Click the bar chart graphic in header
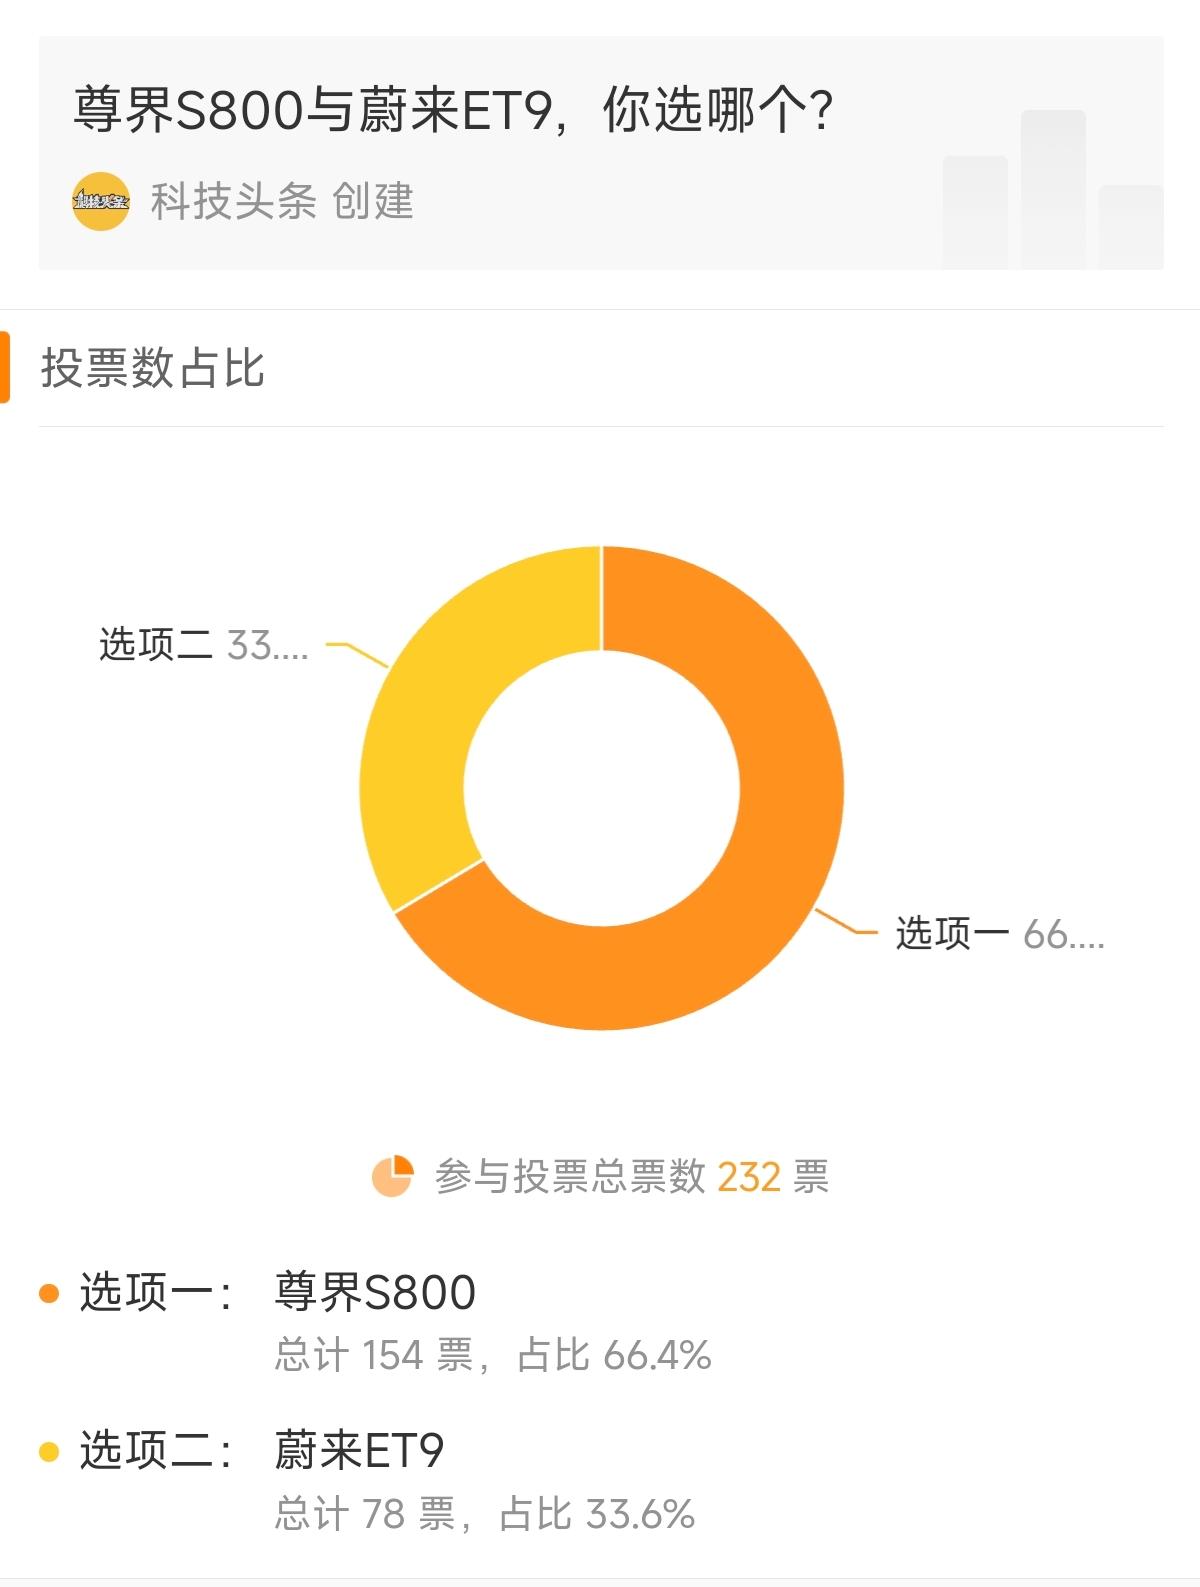 1052,189
